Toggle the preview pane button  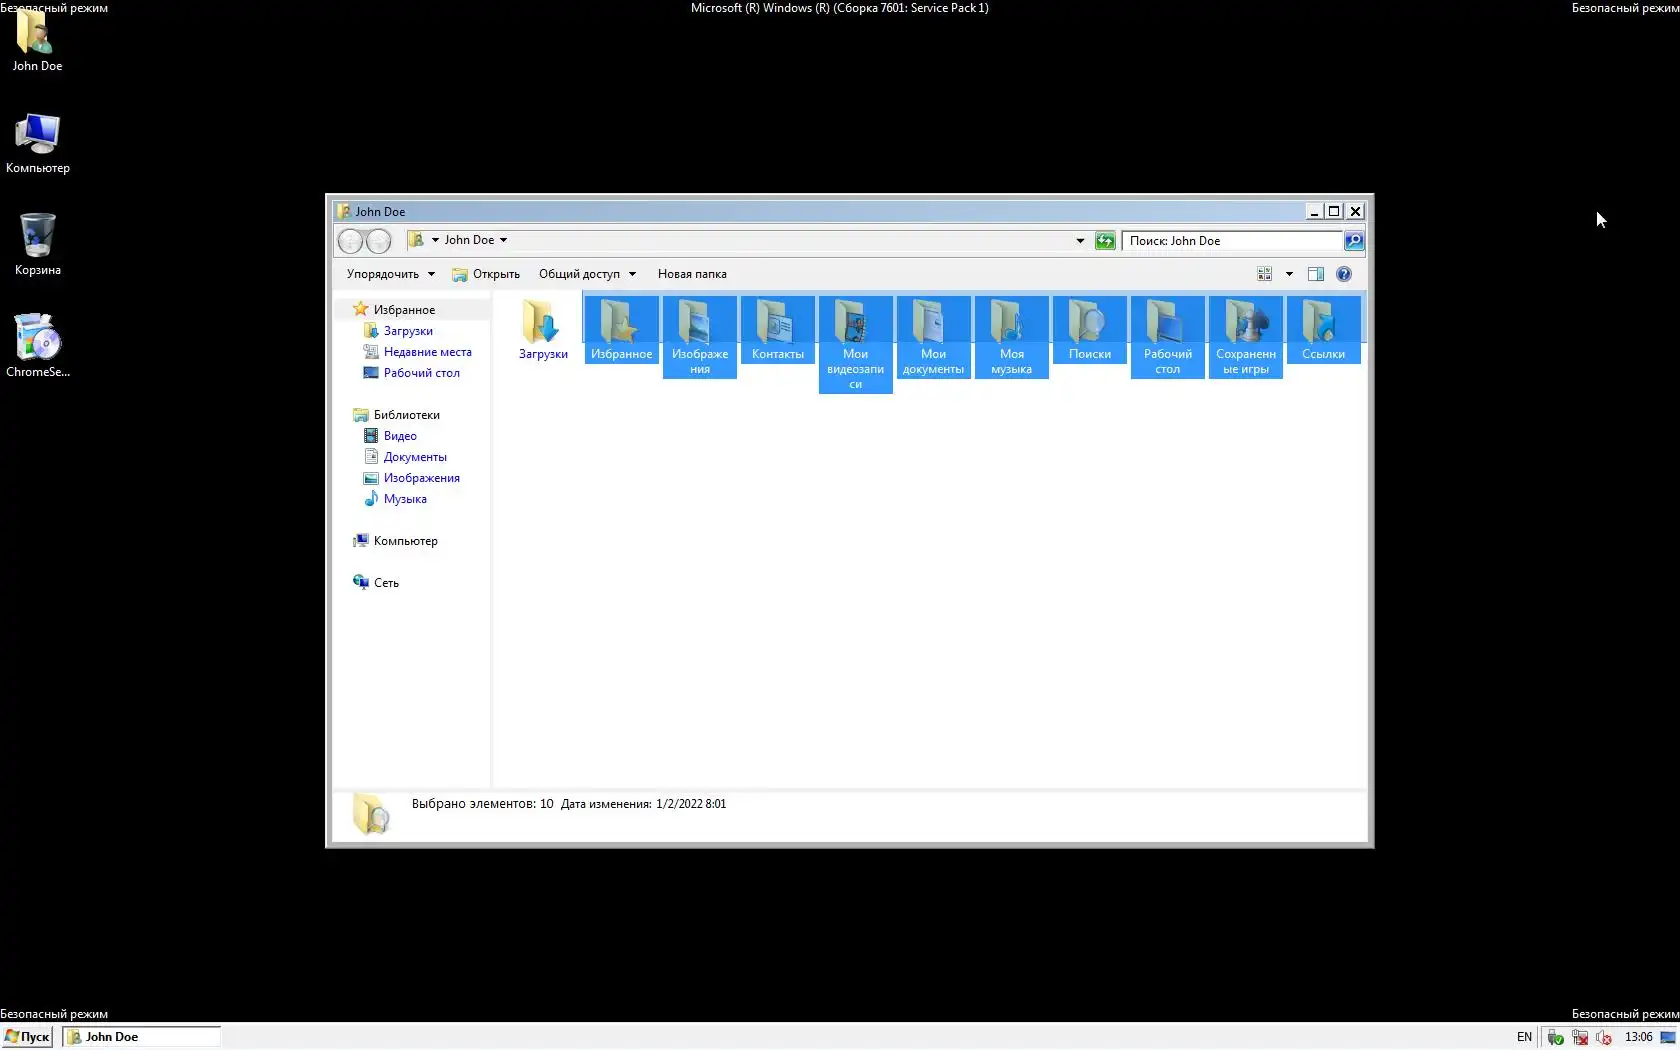1316,274
